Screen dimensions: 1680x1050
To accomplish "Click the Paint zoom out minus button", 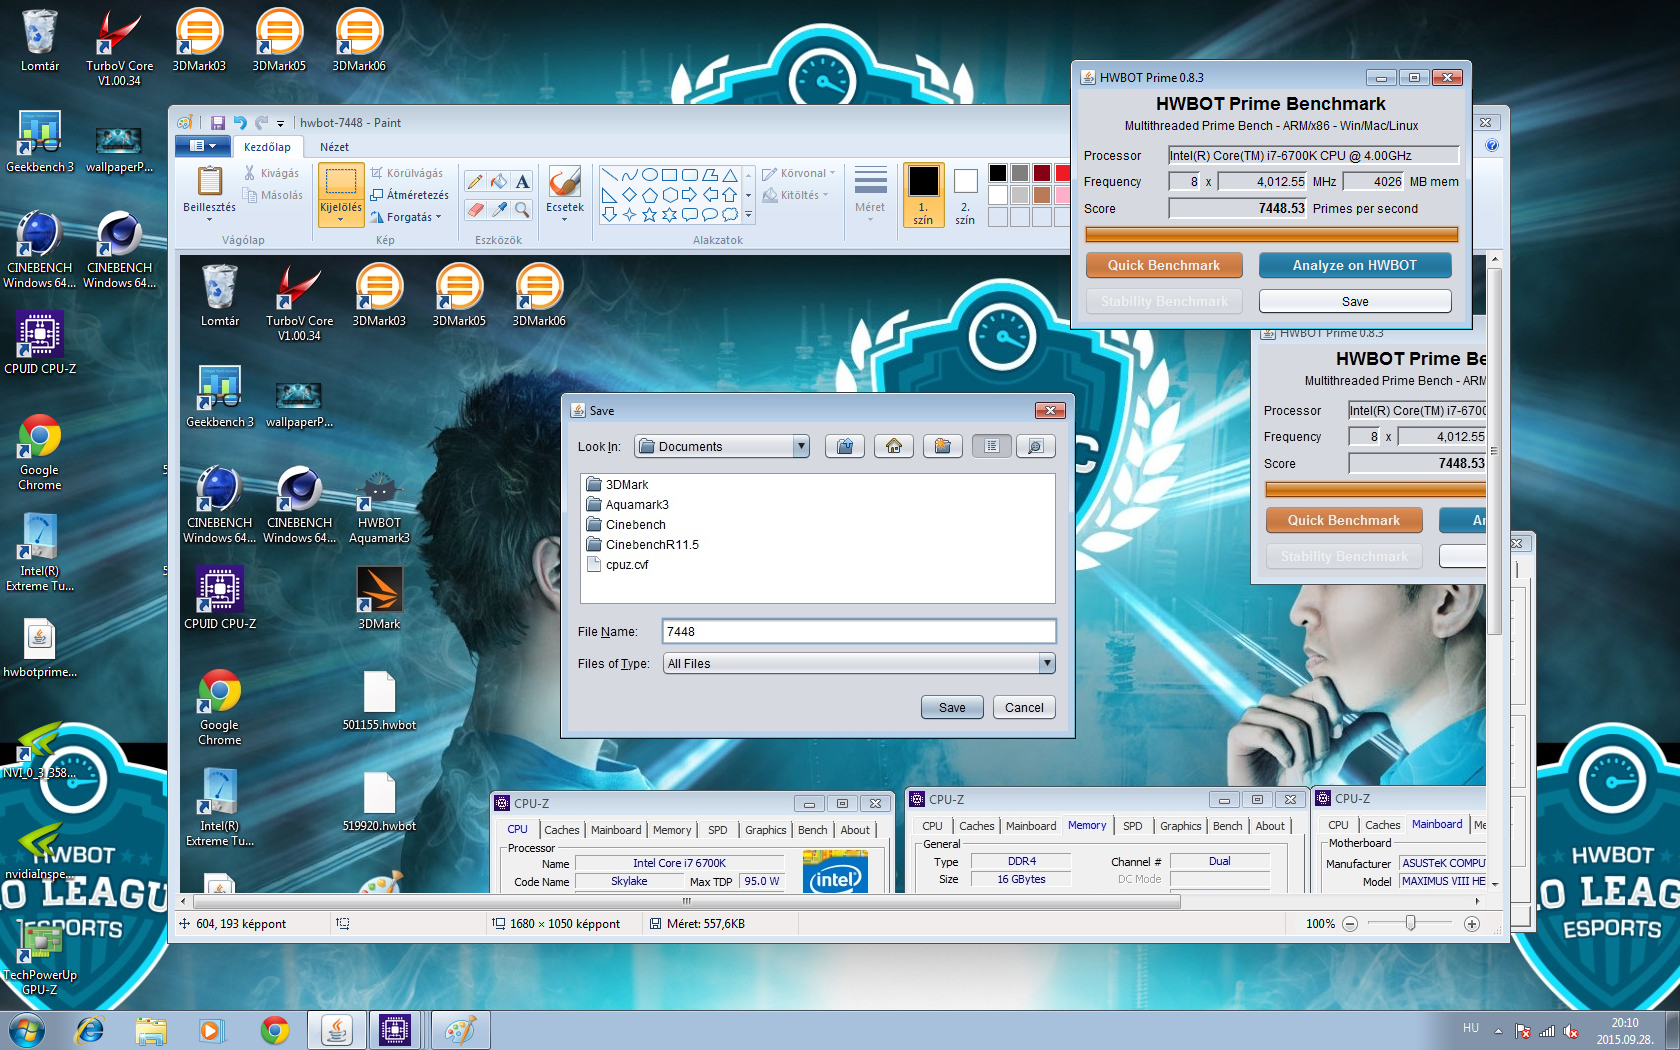I will (1350, 924).
